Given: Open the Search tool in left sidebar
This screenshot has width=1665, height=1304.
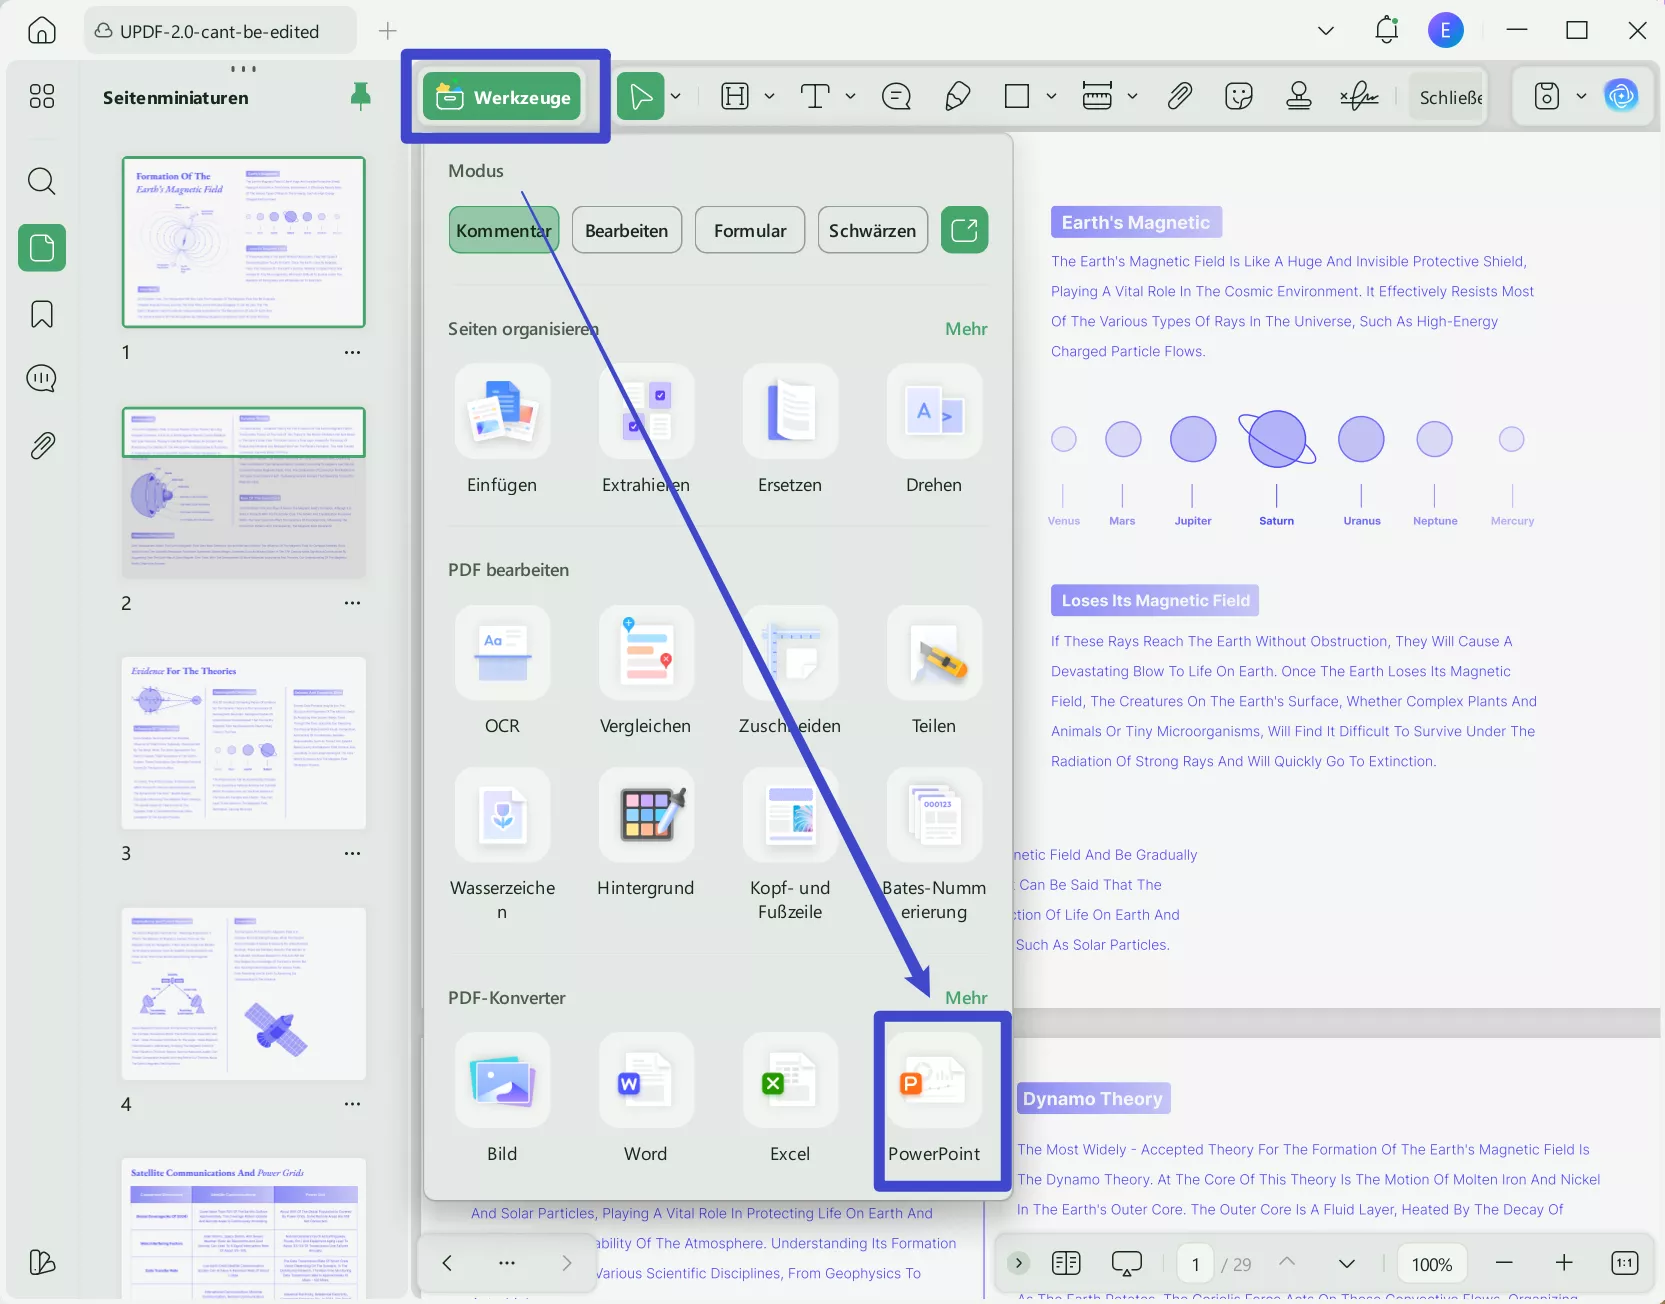Looking at the screenshot, I should pyautogui.click(x=42, y=181).
